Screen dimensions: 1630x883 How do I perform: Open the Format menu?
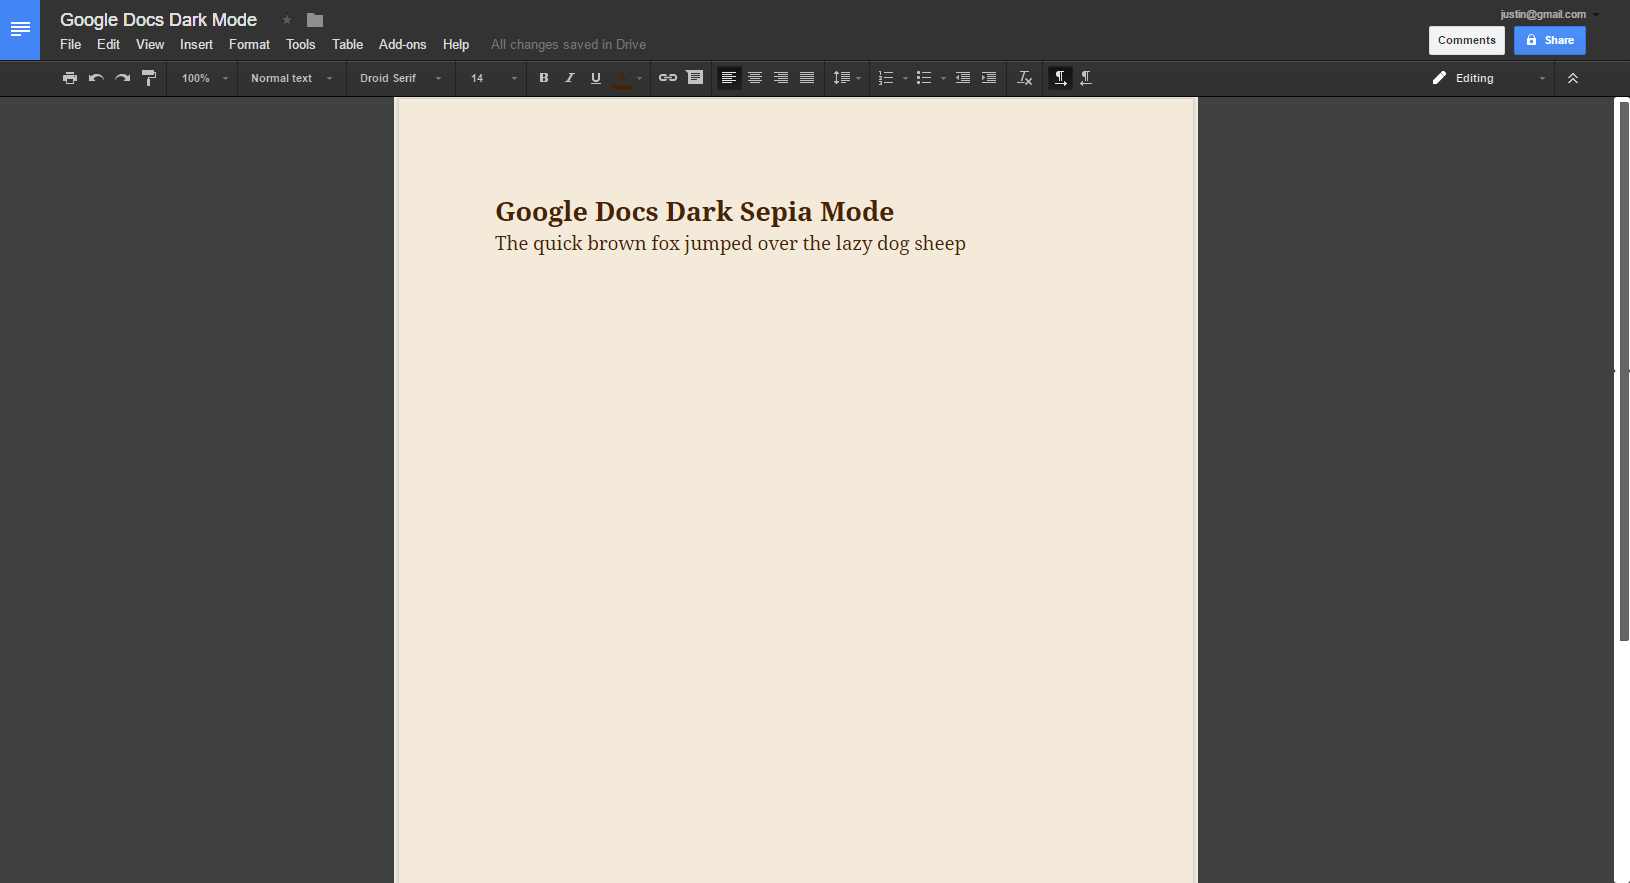point(249,45)
